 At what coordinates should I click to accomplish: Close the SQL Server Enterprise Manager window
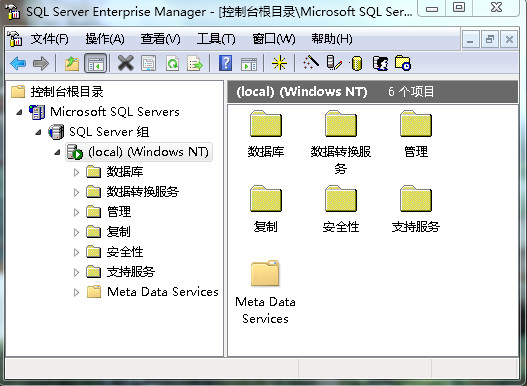click(496, 8)
